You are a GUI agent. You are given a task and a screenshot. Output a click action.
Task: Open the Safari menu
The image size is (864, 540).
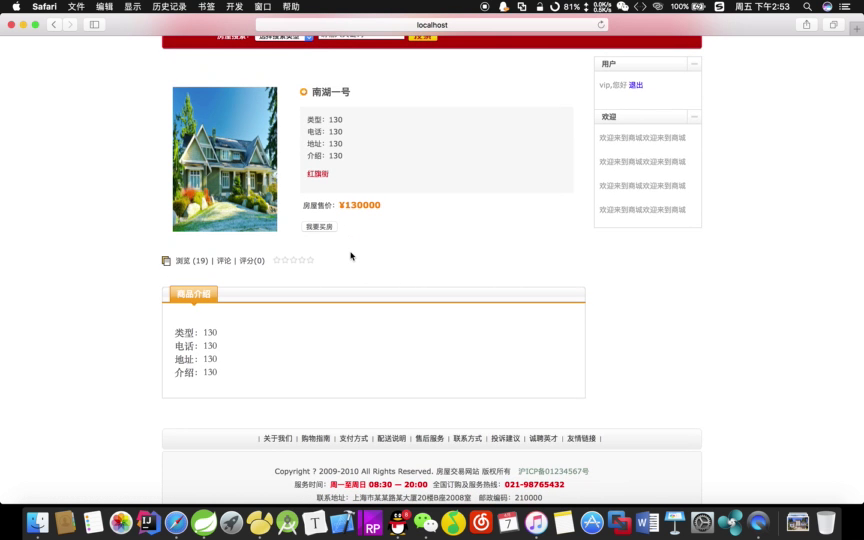tap(44, 7)
